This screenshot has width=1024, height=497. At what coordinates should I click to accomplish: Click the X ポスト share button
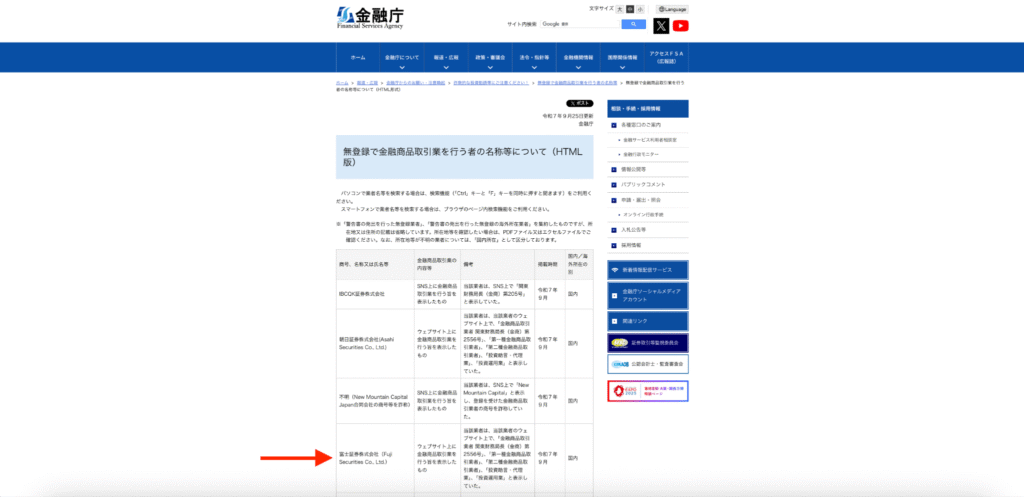tap(580, 103)
